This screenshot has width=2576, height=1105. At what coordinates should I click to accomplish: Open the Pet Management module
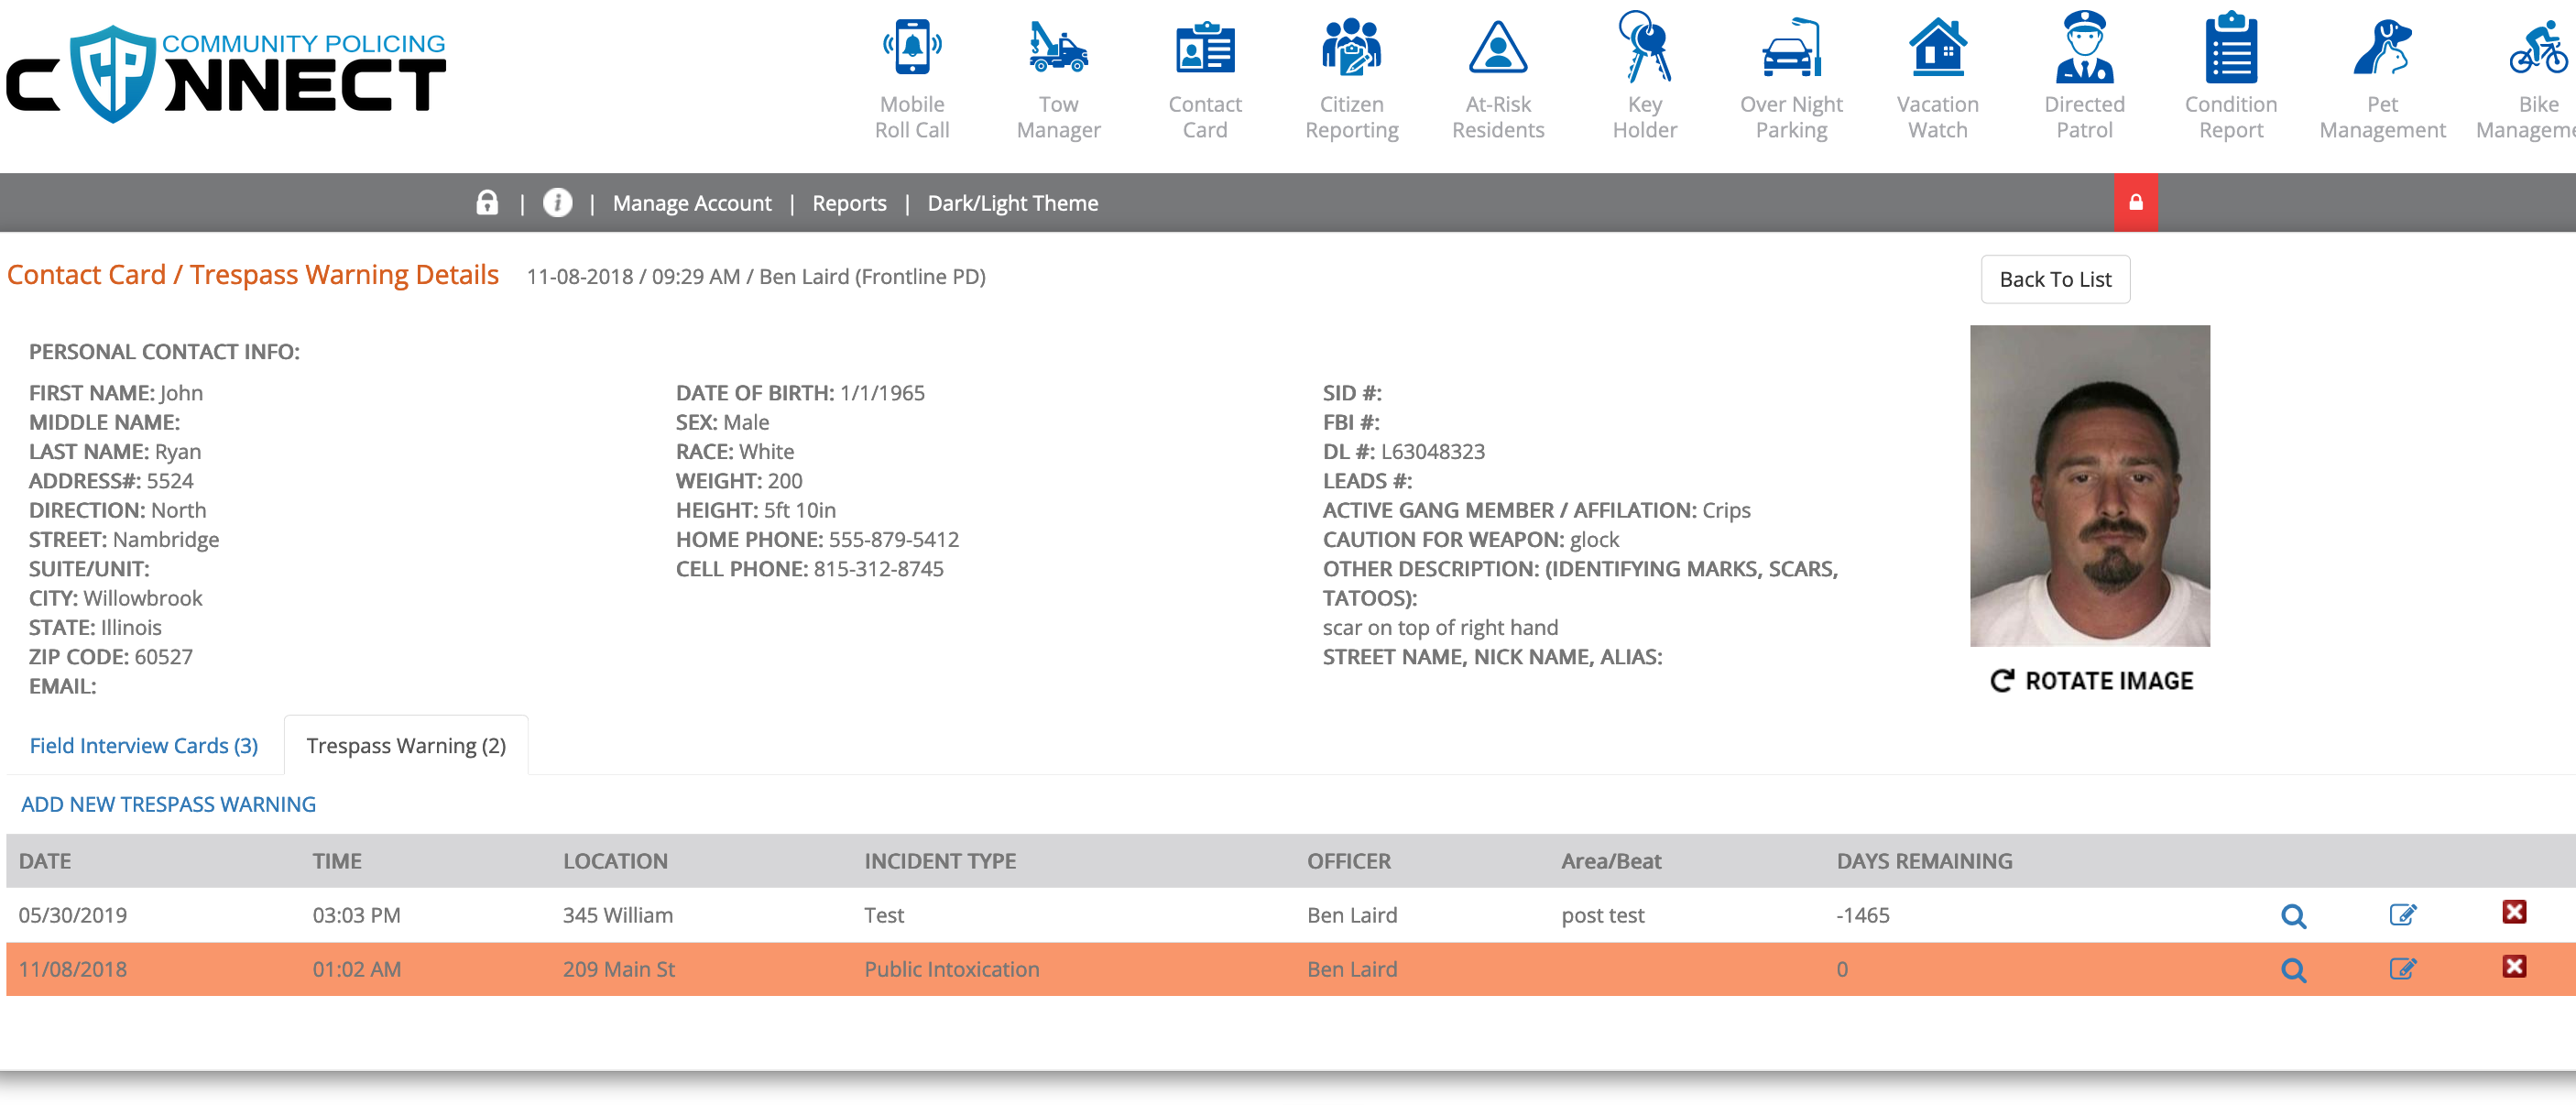click(2382, 78)
